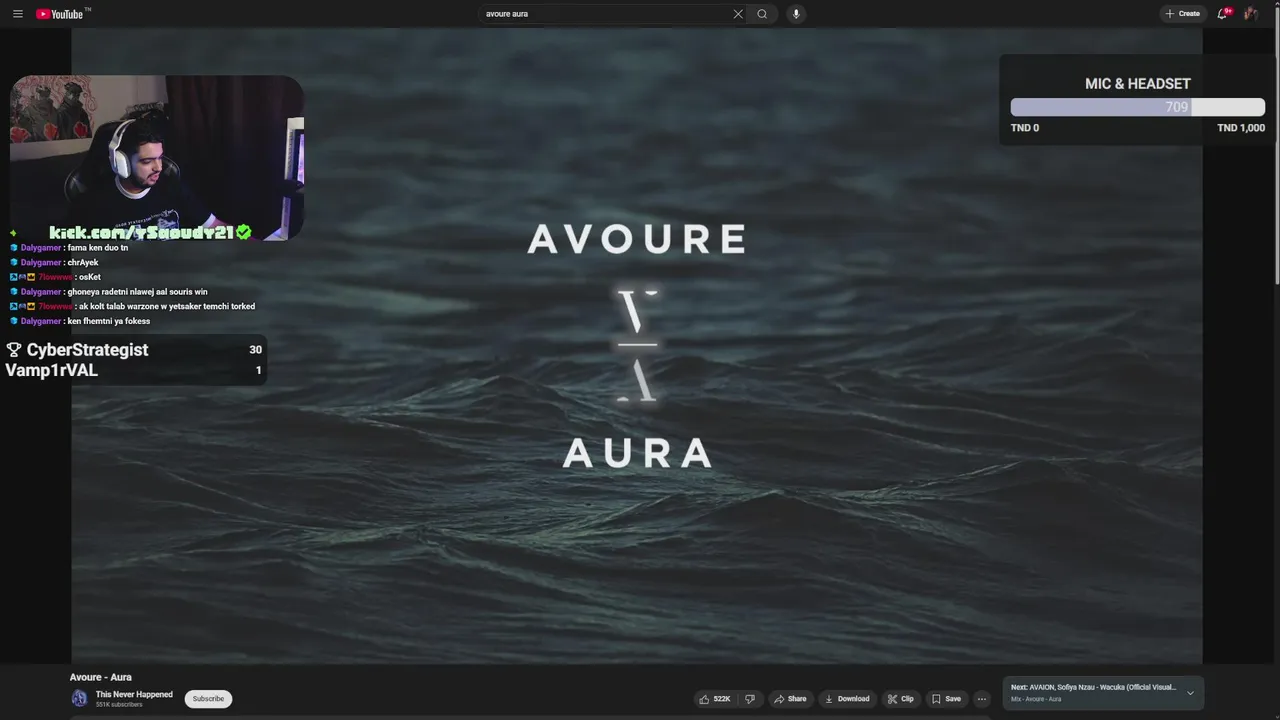Image resolution: width=1280 pixels, height=720 pixels.
Task: Click the video title 'Avoure - Aura'
Action: point(101,677)
